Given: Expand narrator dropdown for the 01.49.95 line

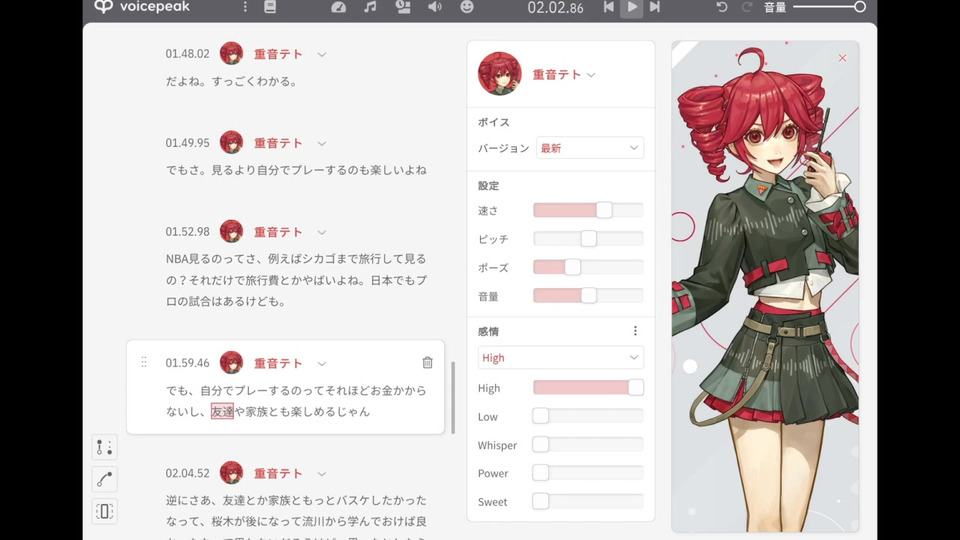Looking at the screenshot, I should 321,143.
